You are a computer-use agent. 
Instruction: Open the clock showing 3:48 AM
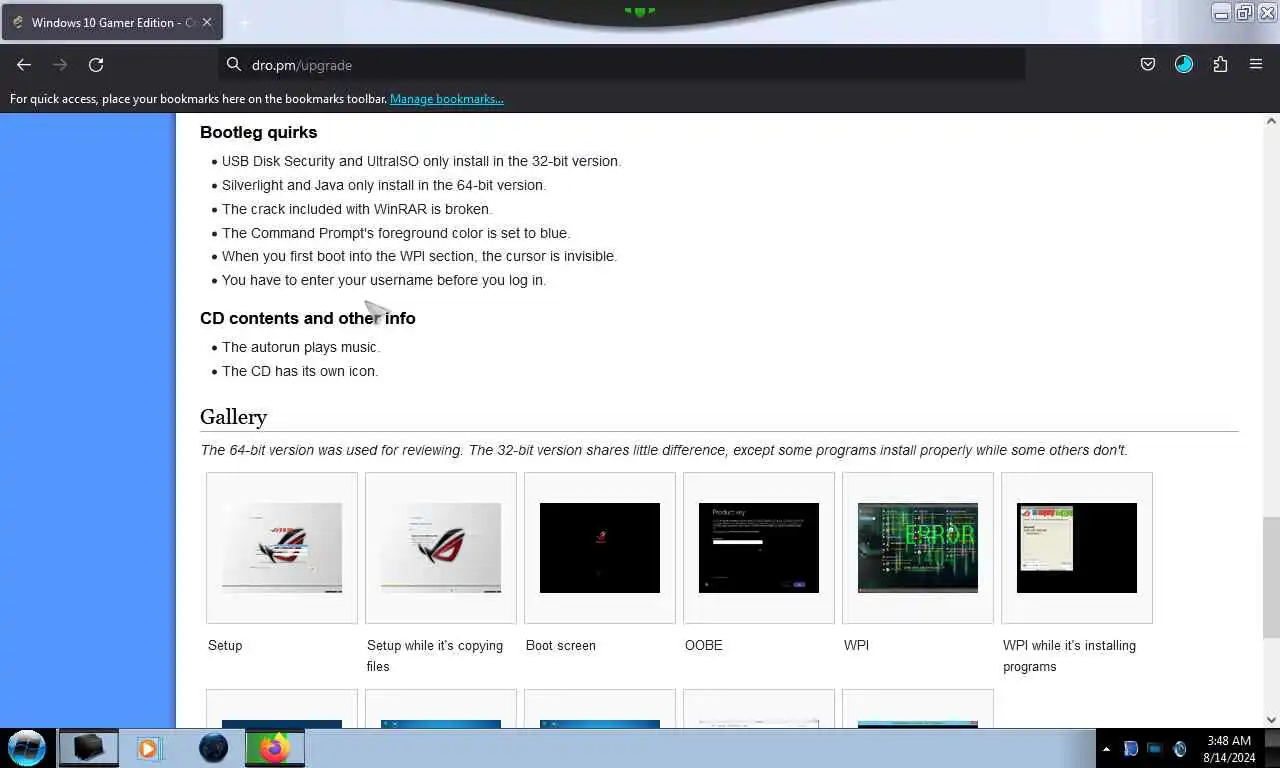1229,749
